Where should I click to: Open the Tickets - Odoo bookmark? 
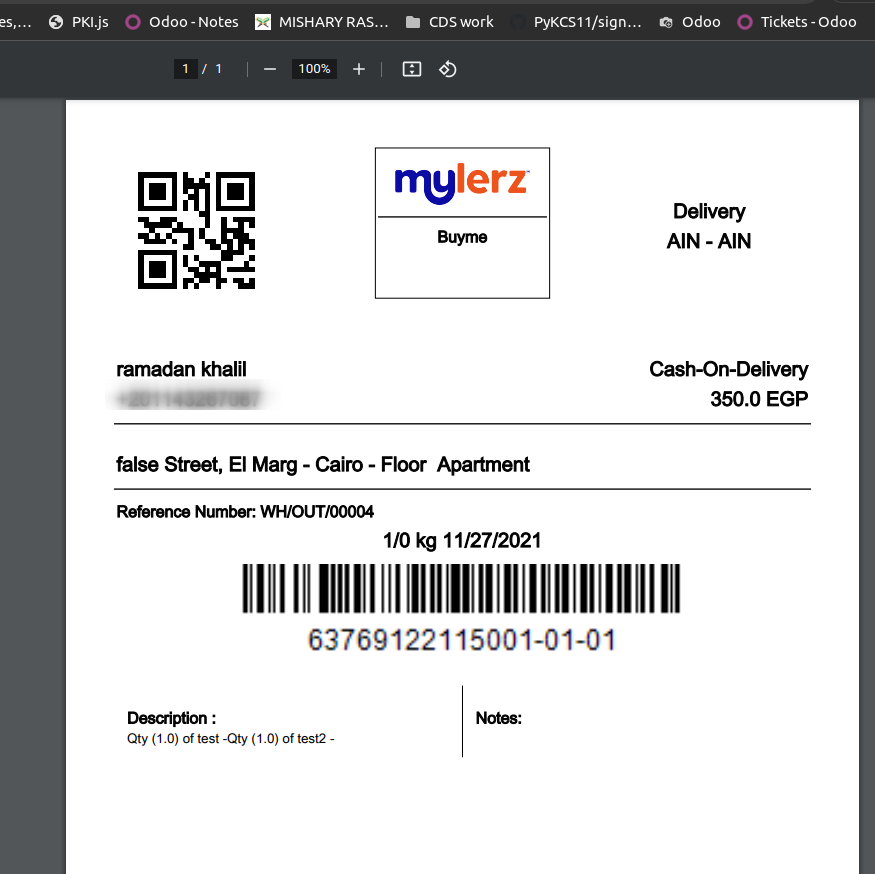click(797, 22)
